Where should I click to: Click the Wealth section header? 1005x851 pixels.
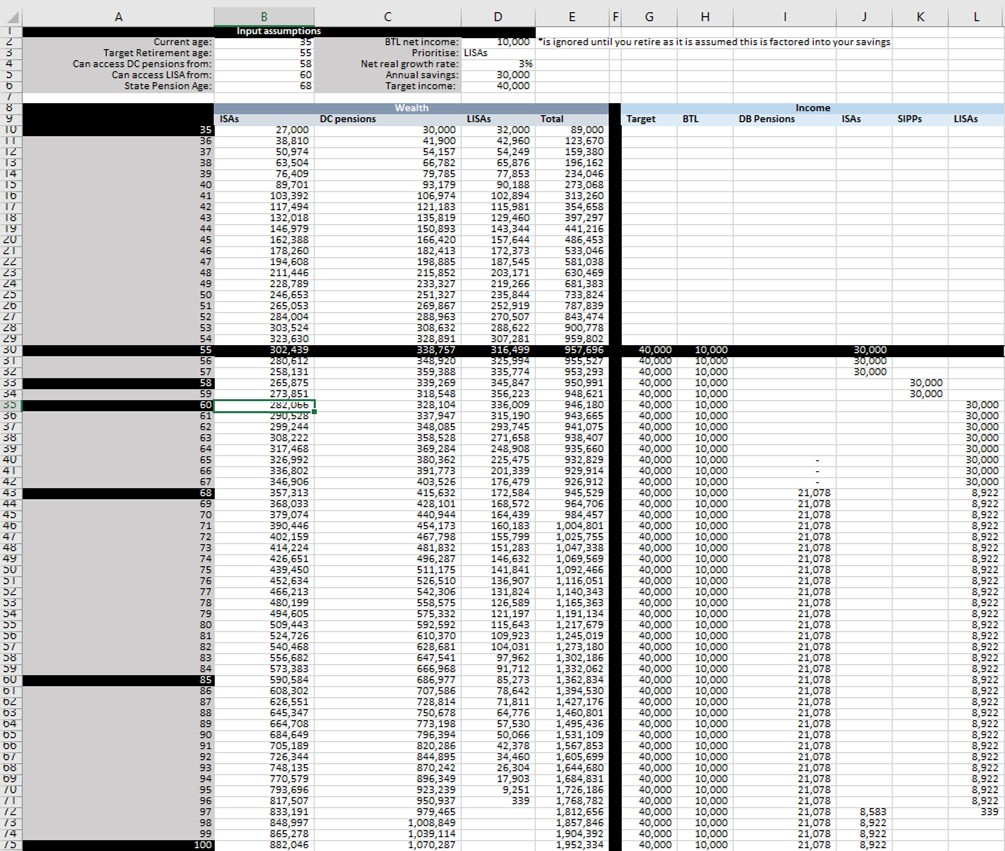(x=411, y=107)
